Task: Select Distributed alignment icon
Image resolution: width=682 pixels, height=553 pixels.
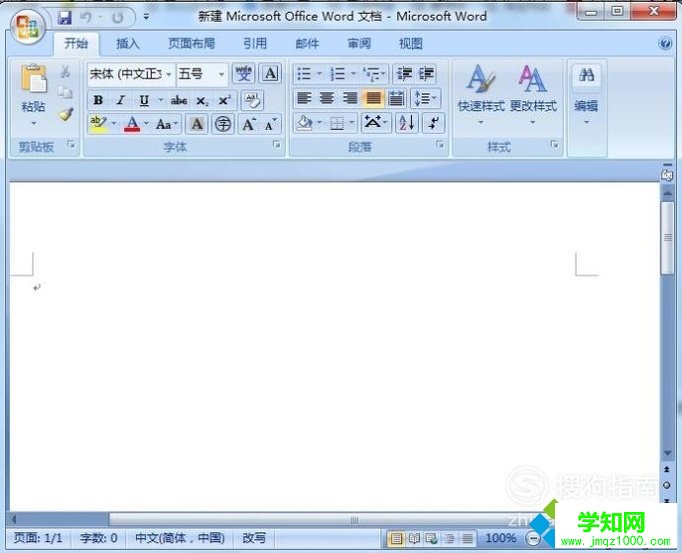Action: point(396,98)
